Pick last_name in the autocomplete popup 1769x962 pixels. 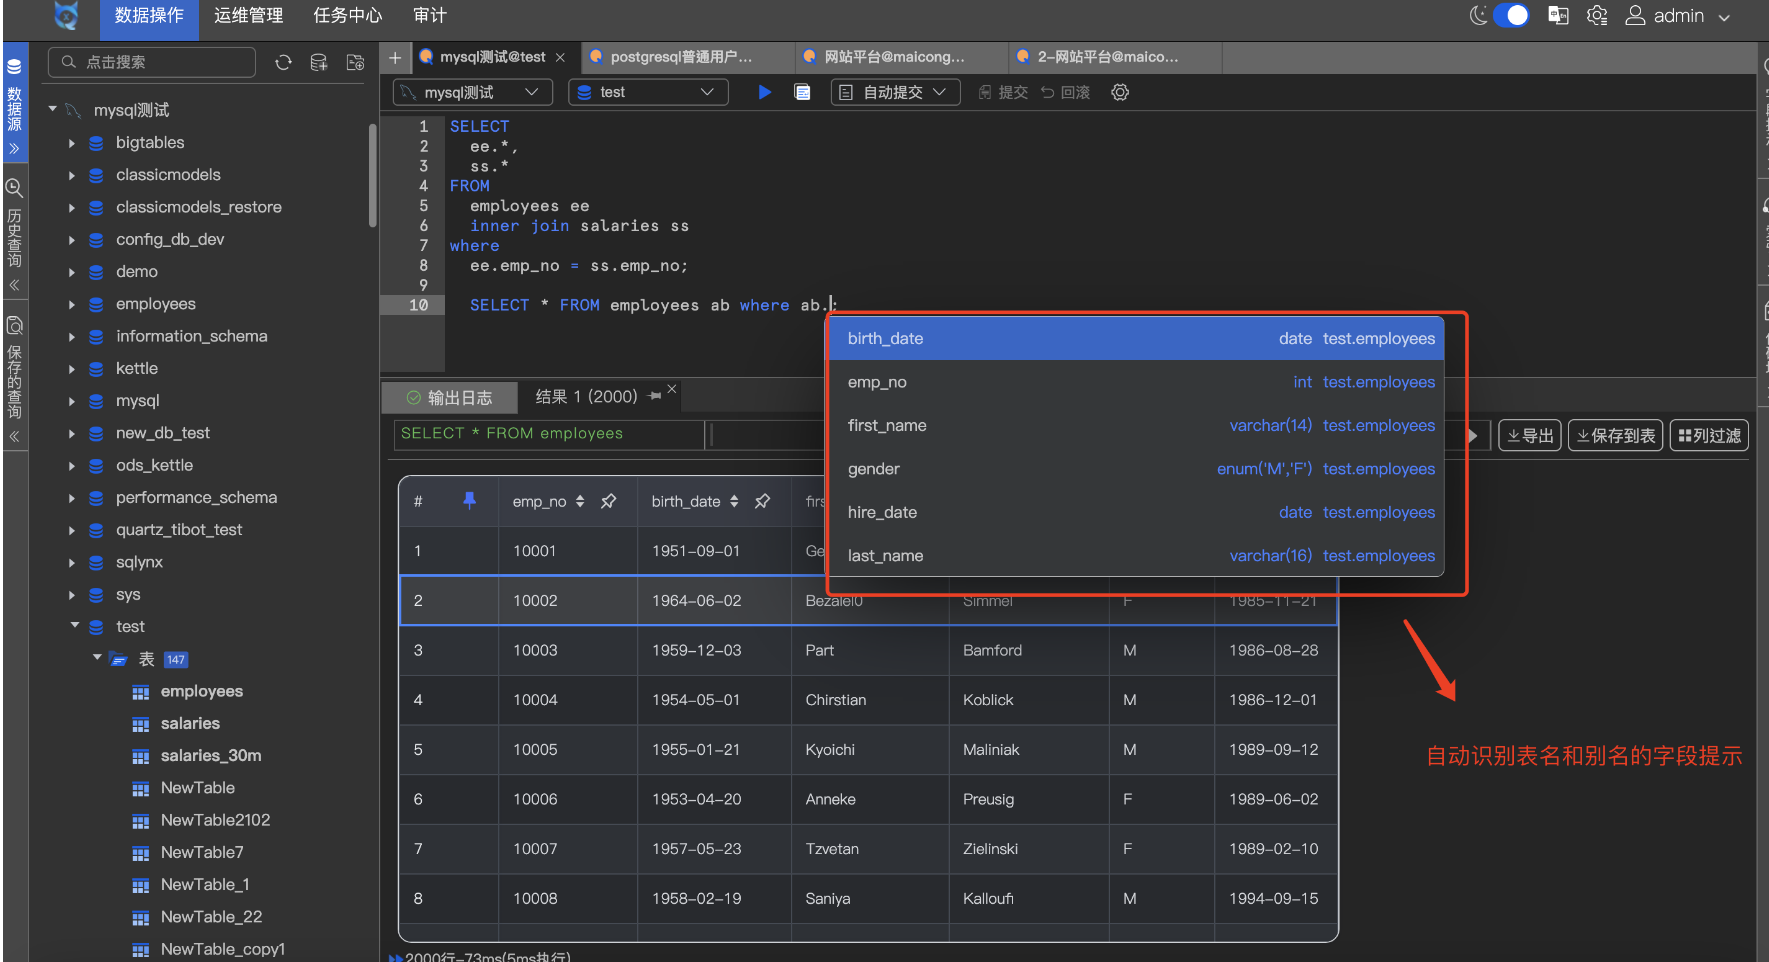(x=1137, y=556)
